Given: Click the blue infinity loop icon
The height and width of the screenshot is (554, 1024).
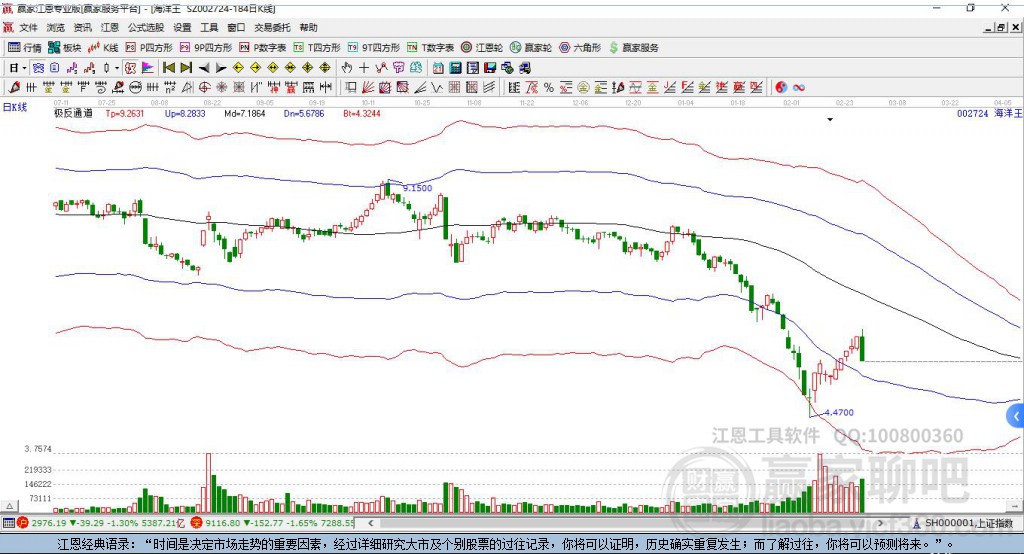Looking at the screenshot, I should point(799,88).
